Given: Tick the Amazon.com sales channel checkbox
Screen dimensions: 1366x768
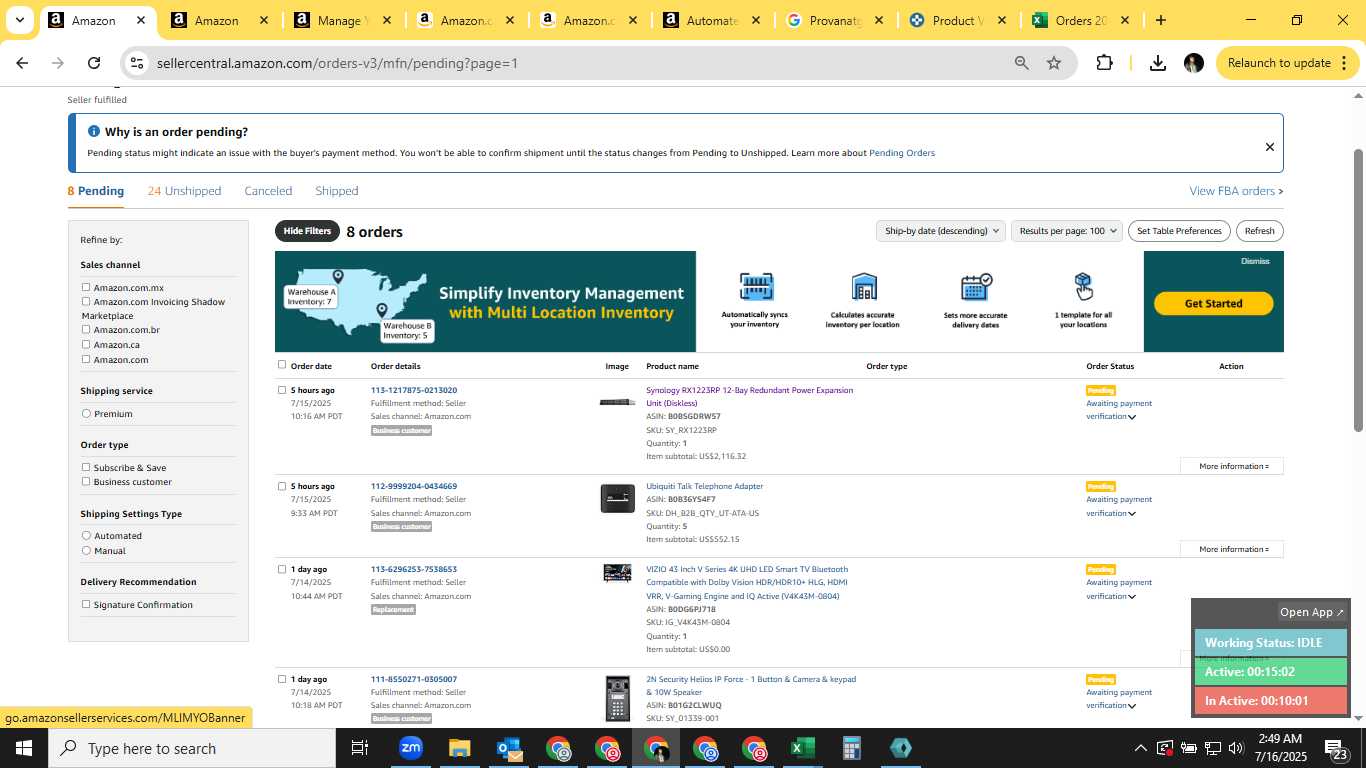Looking at the screenshot, I should (86, 359).
